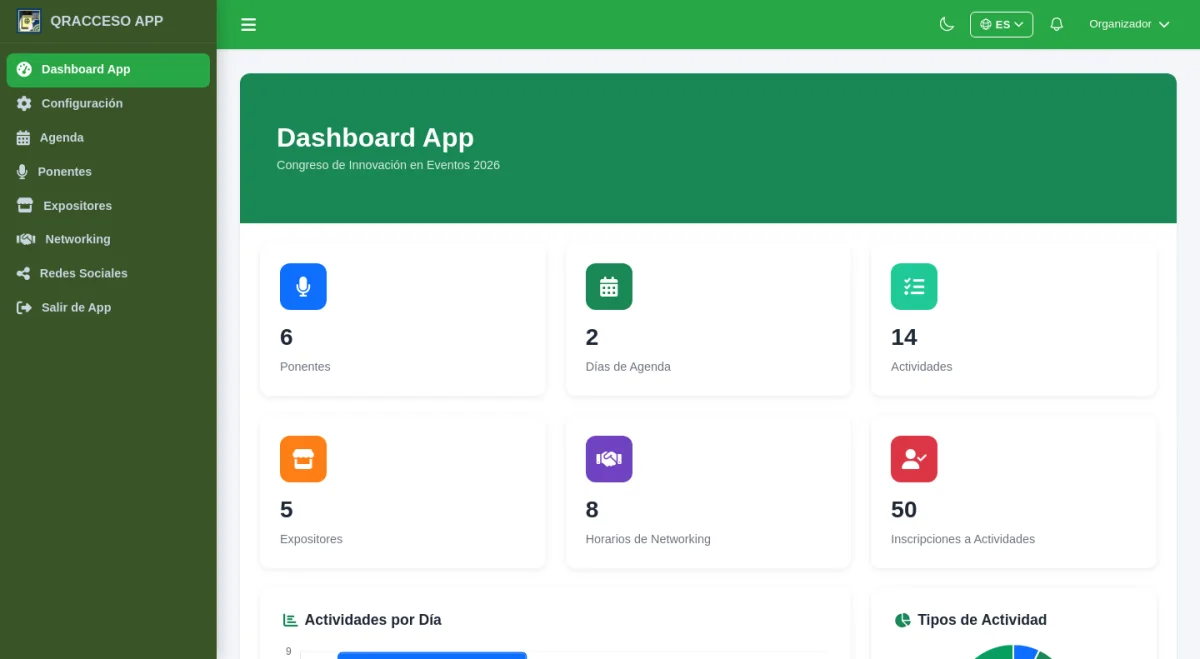Click the bar chart icon beside Actividades por Día
Viewport: 1200px width, 659px height.
pyautogui.click(x=290, y=620)
